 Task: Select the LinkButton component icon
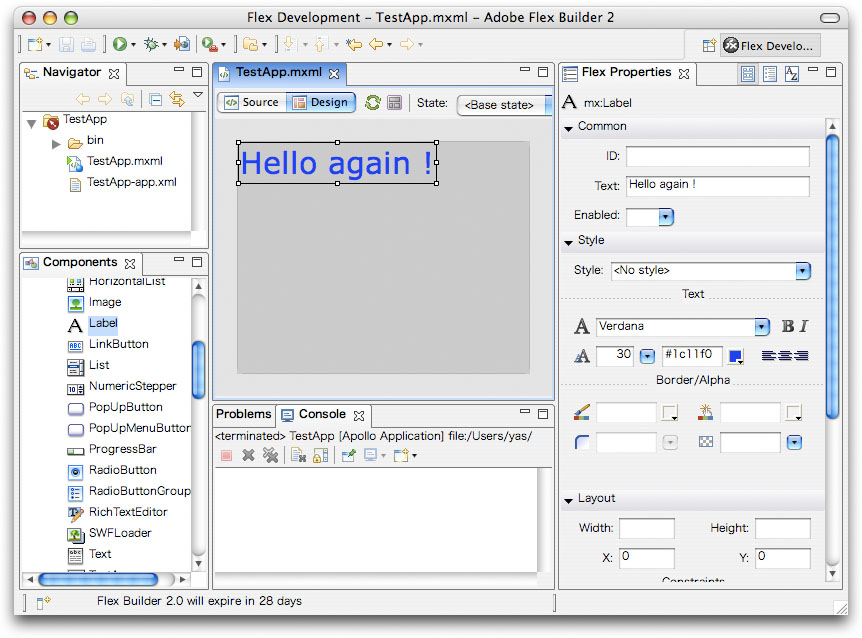[x=75, y=346]
